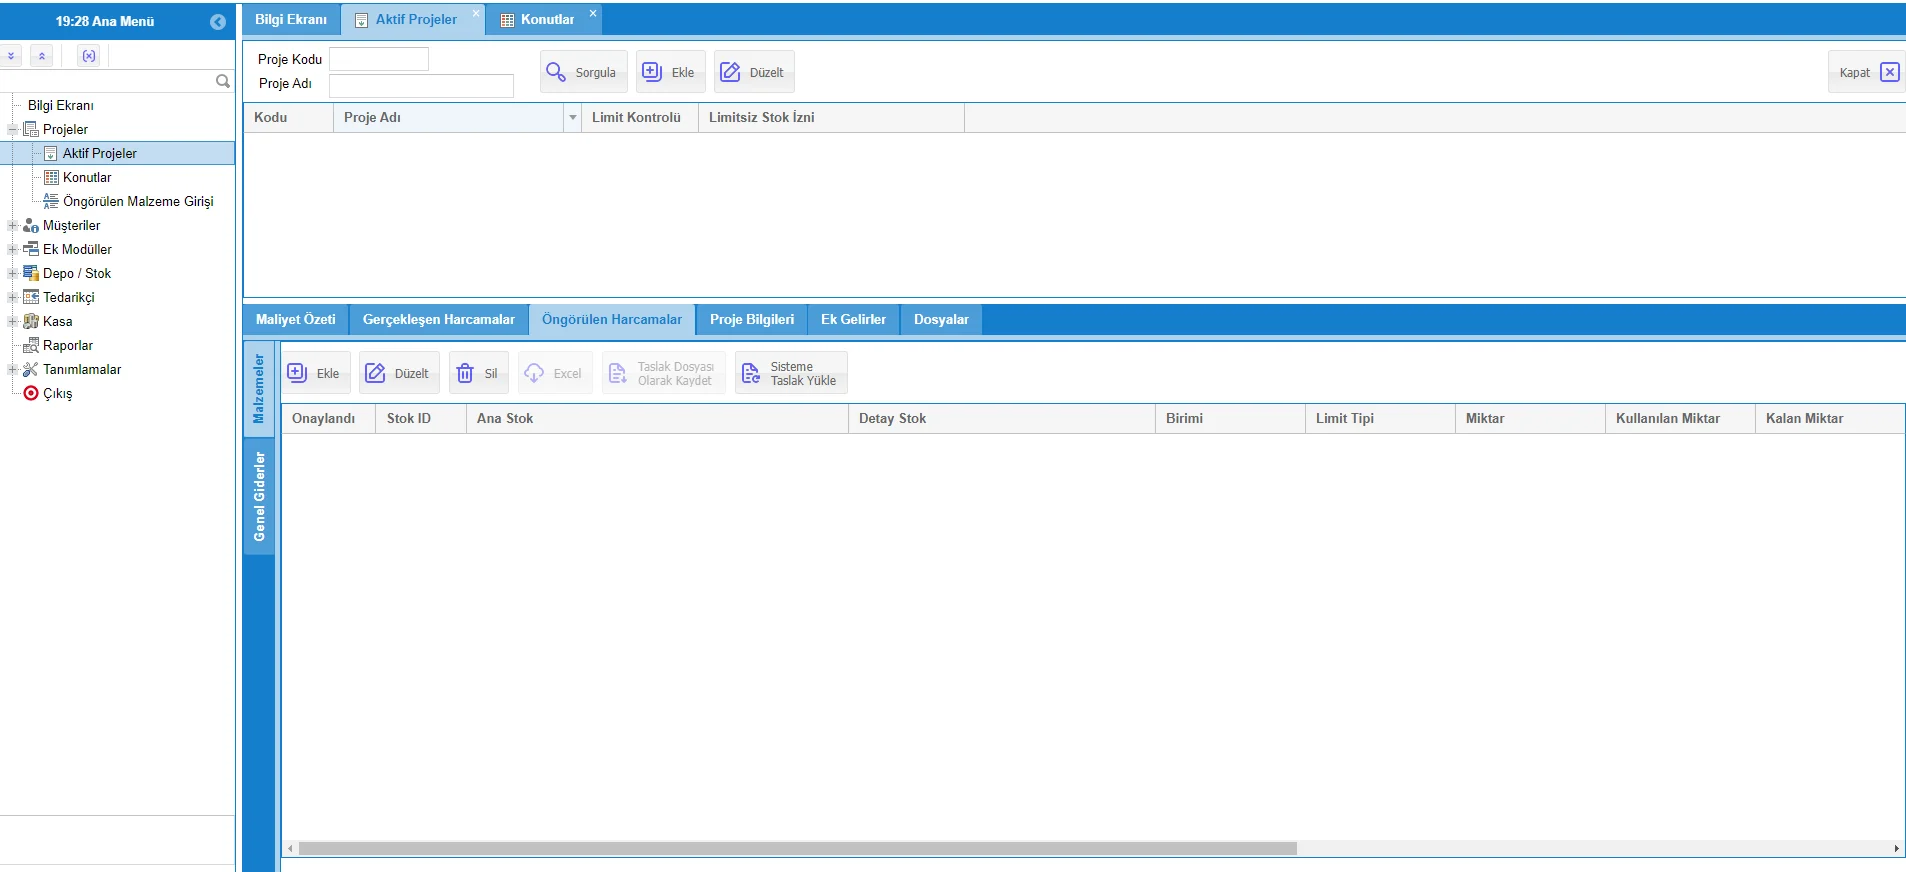
Task: Expand the Depo / Stok tree node
Action: click(13, 273)
